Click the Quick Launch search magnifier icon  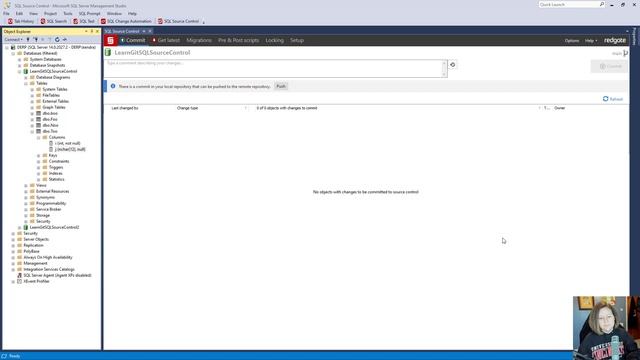click(x=602, y=4)
